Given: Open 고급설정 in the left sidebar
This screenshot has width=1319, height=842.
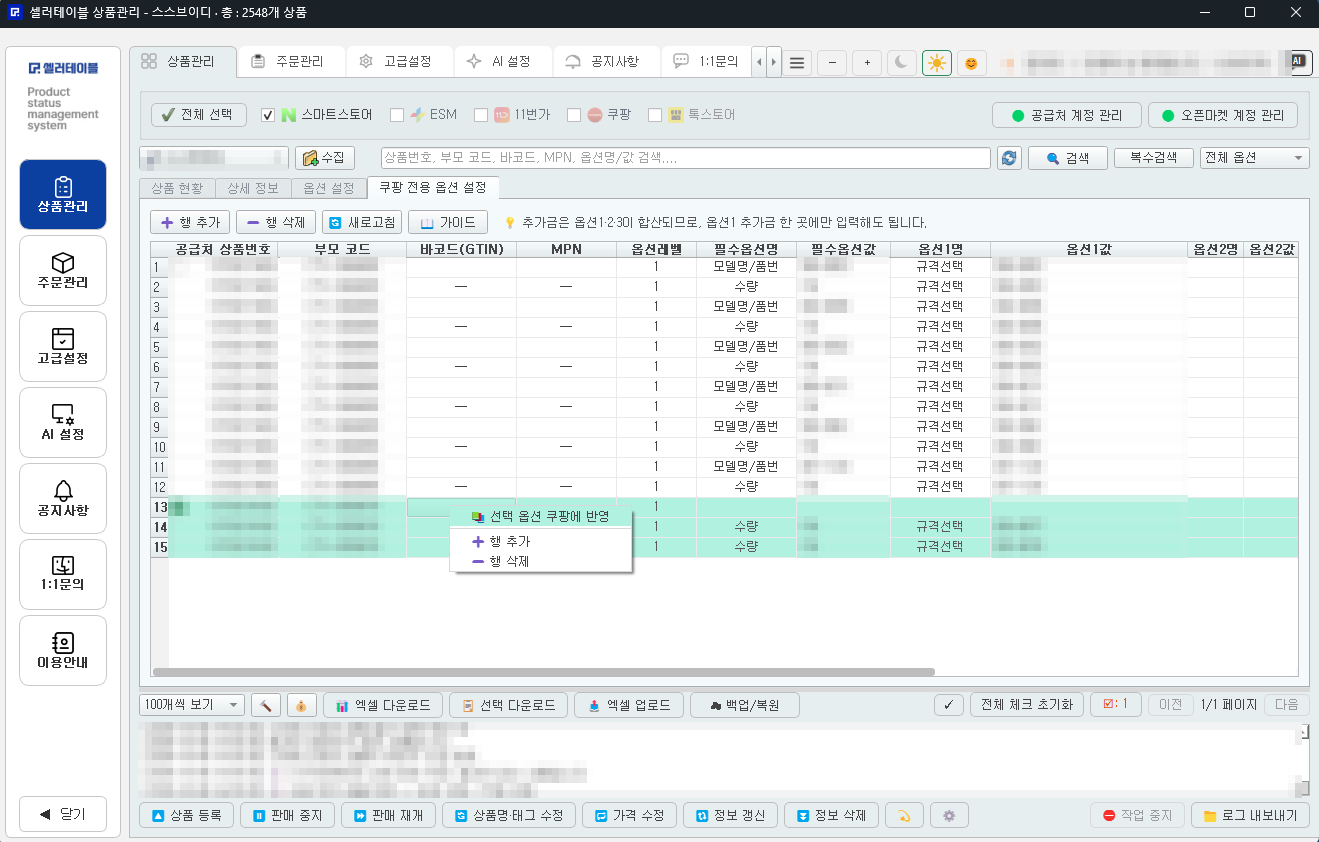Looking at the screenshot, I should pos(63,347).
